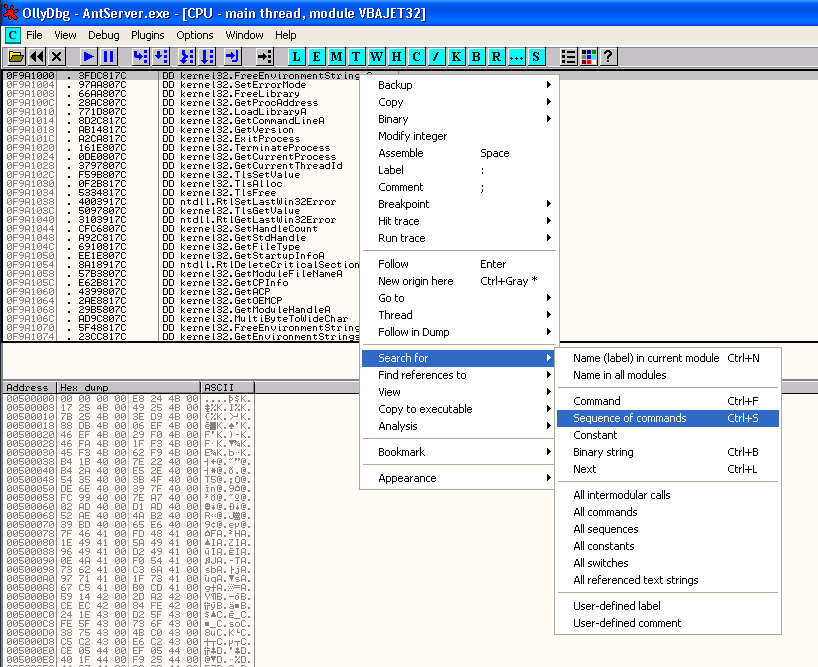The width and height of the screenshot is (818, 667).
Task: Open the CPU window with the C toolbar button
Action: 416,56
